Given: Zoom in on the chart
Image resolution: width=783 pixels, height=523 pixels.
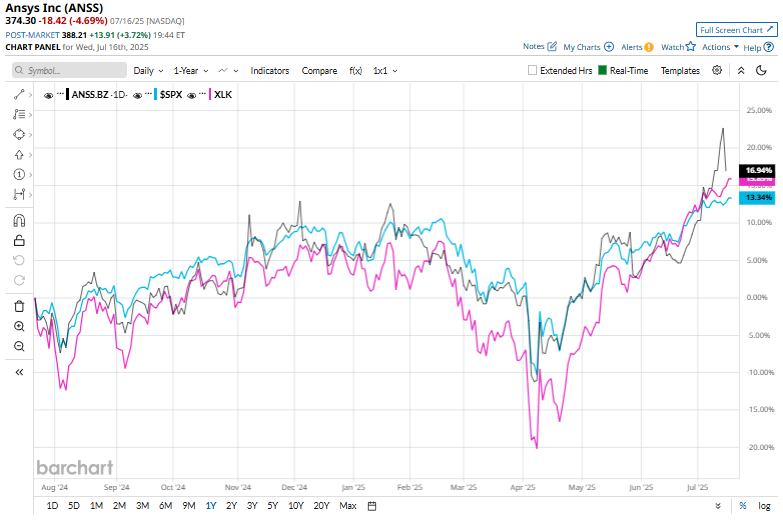Looking at the screenshot, I should click(19, 326).
